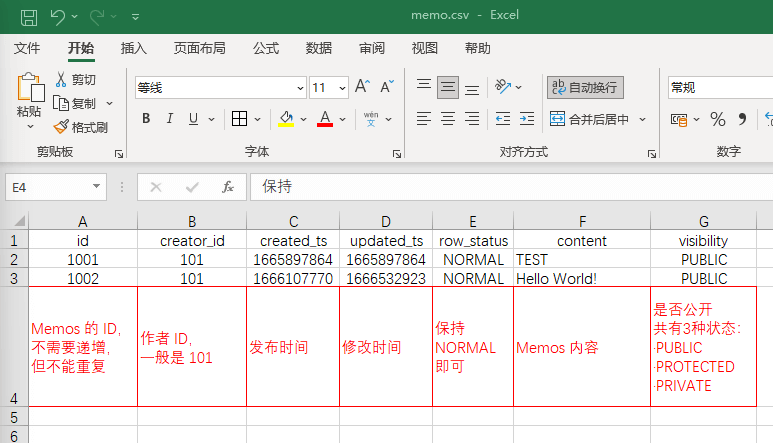Click the text orientation icon
Screen dimensions: 773x443
tap(503, 87)
